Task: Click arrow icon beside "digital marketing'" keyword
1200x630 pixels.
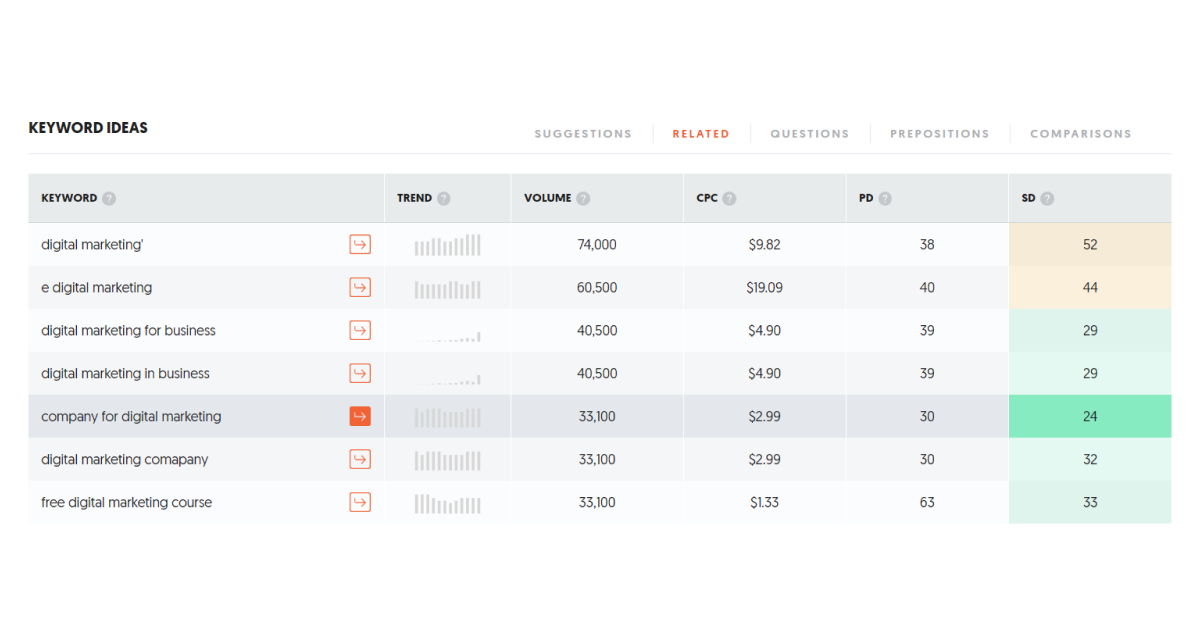Action: (x=360, y=244)
